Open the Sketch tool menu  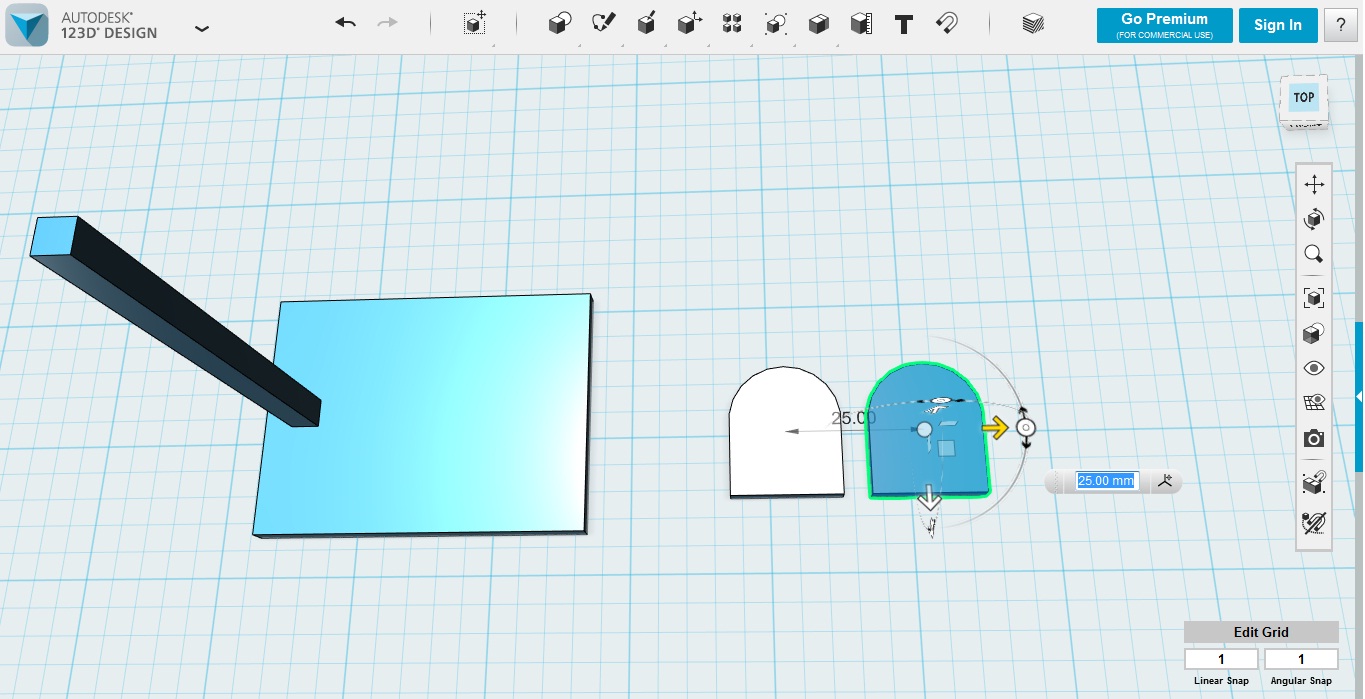pyautogui.click(x=603, y=24)
